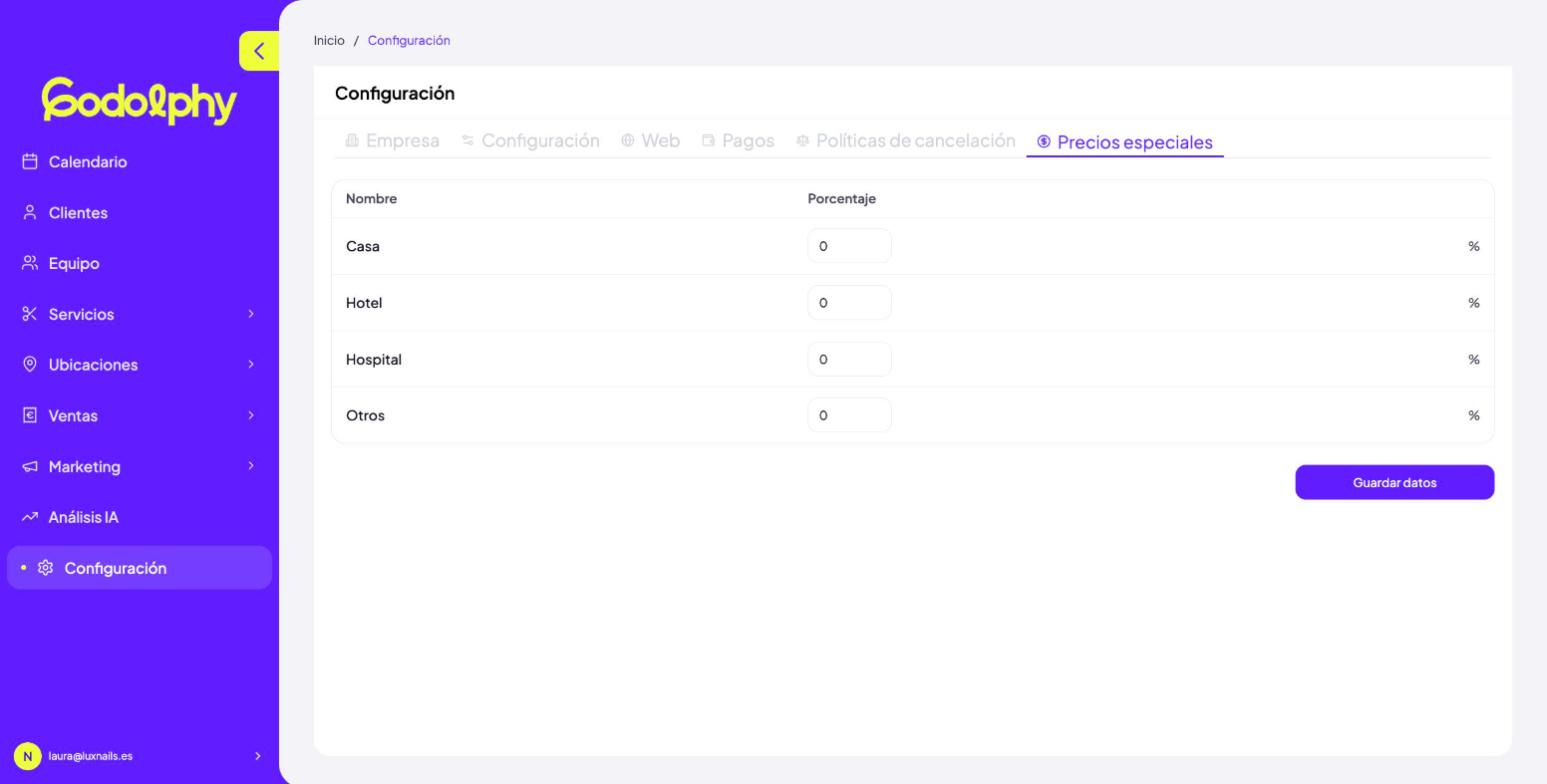Select the Precios especiales tab
Viewport: 1547px width, 784px height.
click(1125, 142)
